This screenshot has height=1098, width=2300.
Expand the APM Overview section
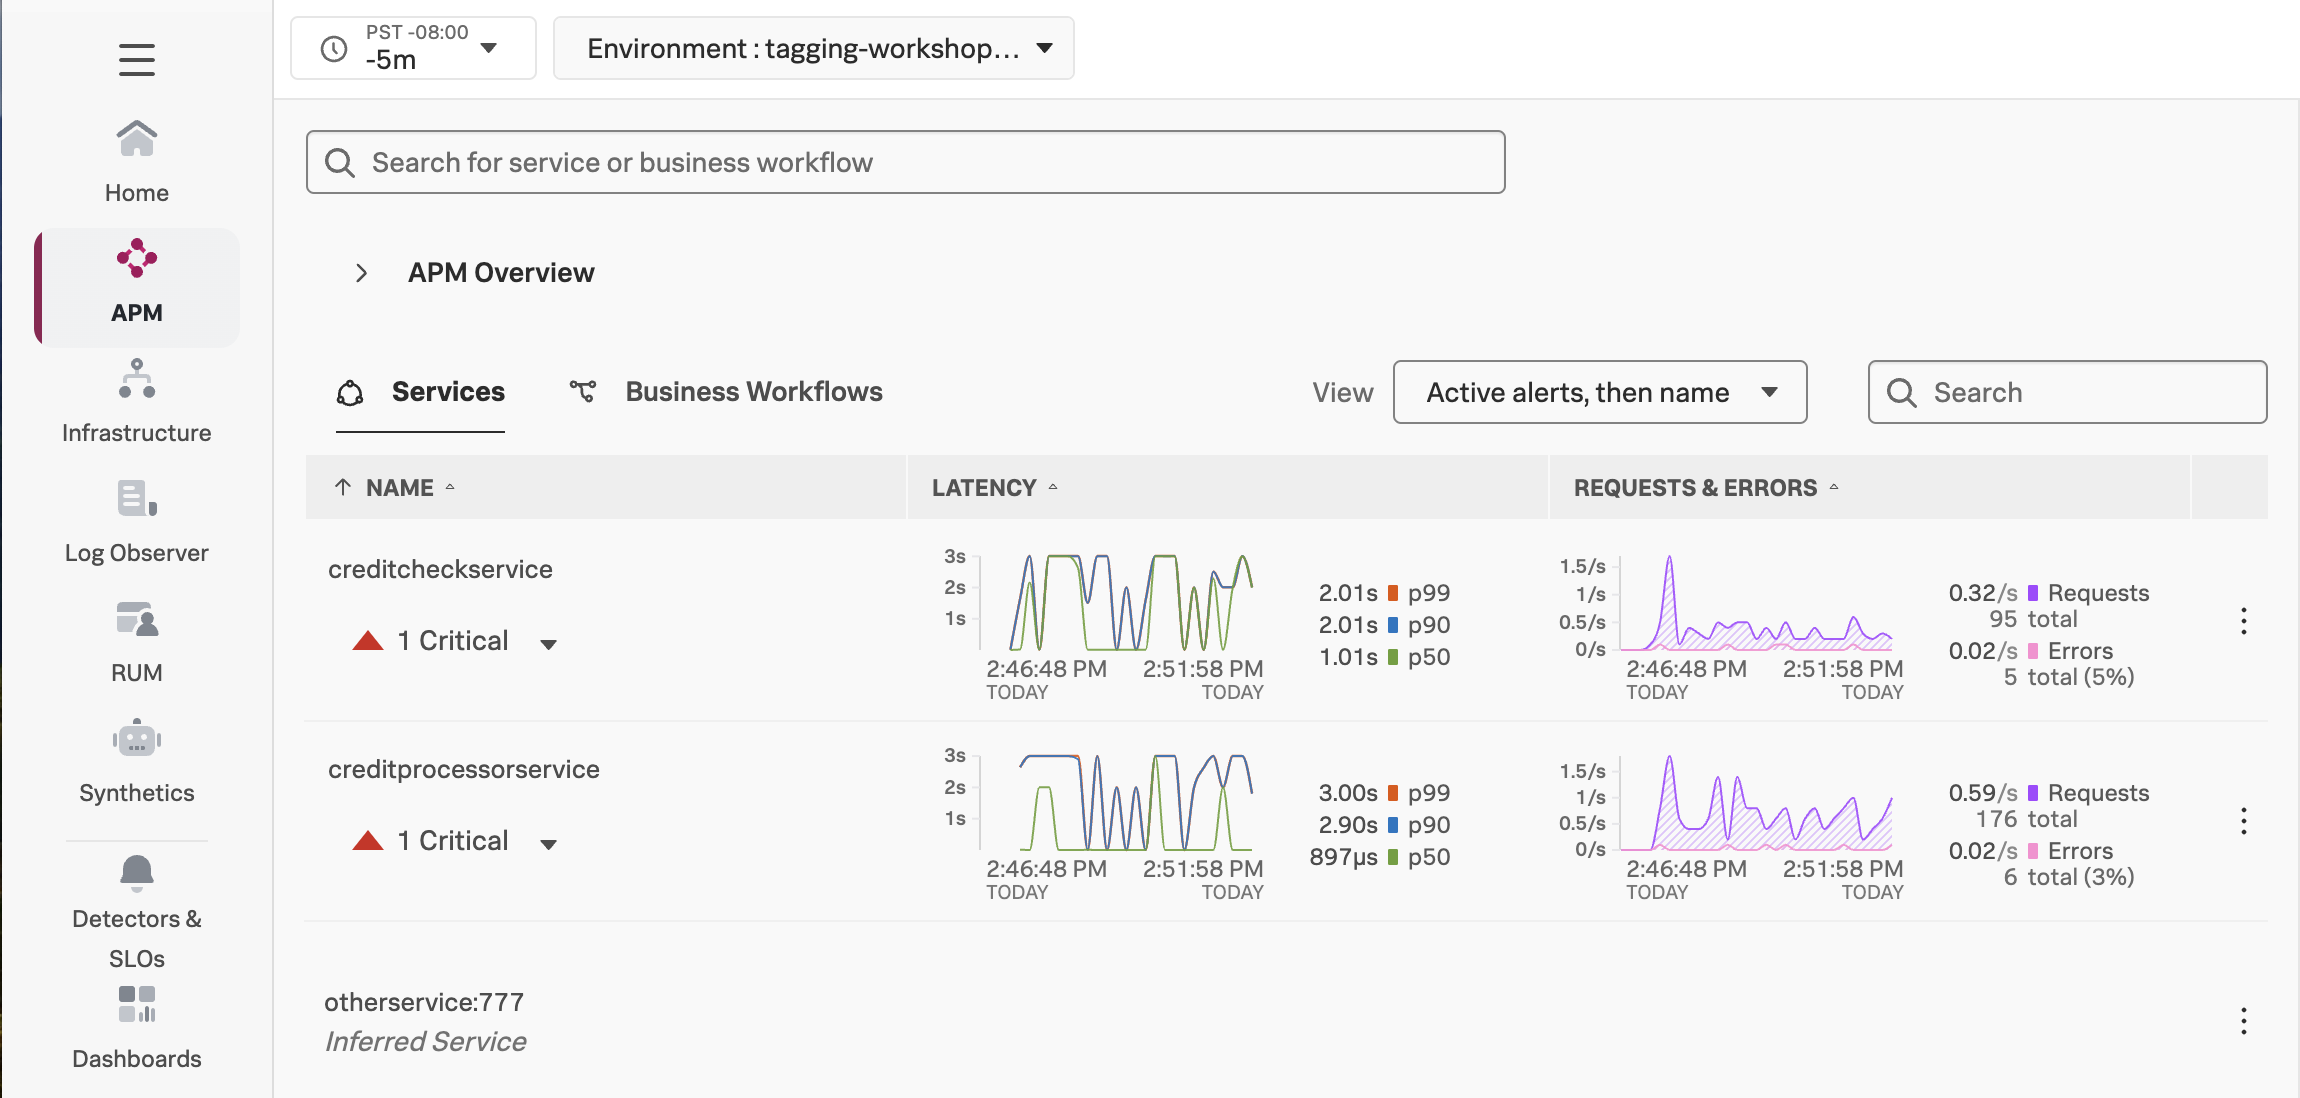point(362,273)
